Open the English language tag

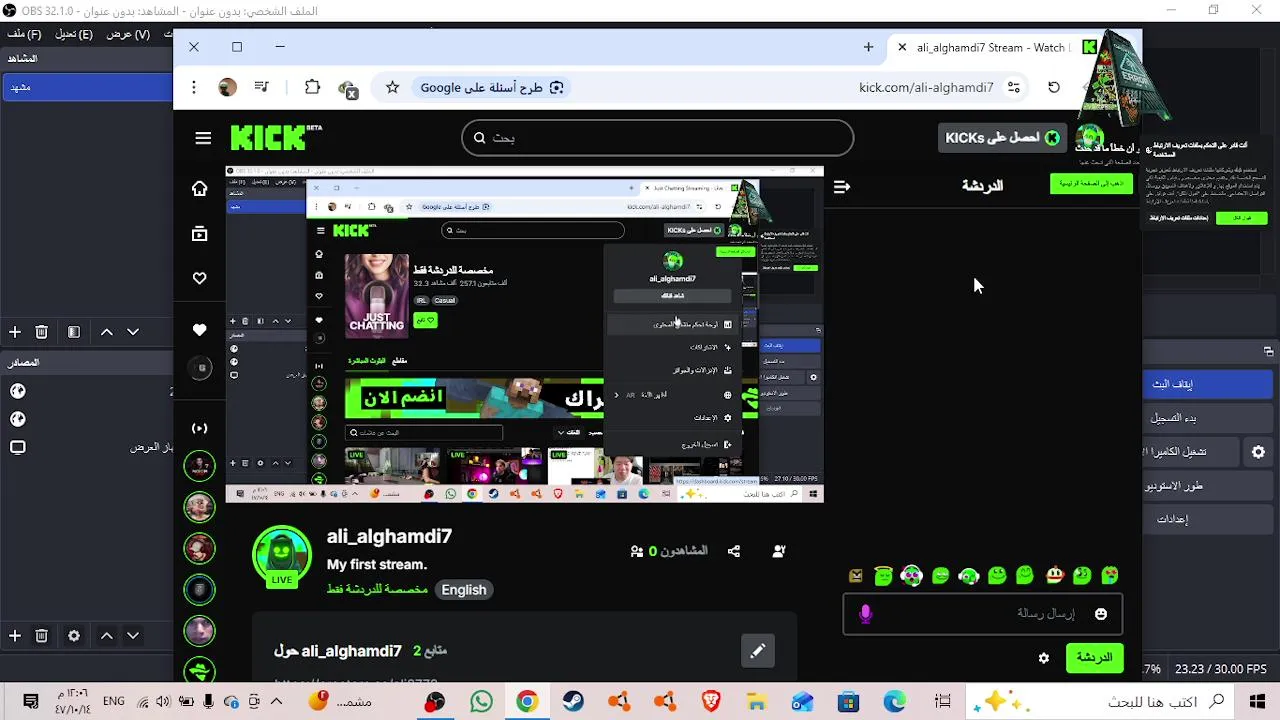click(x=464, y=590)
